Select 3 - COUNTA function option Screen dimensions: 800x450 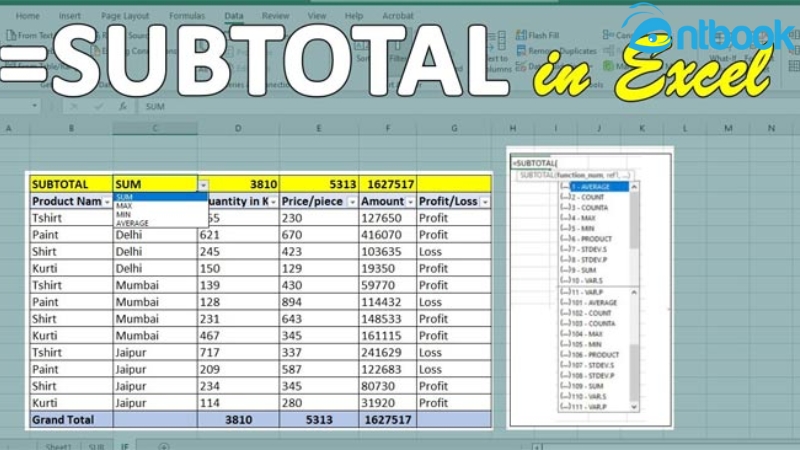(594, 208)
